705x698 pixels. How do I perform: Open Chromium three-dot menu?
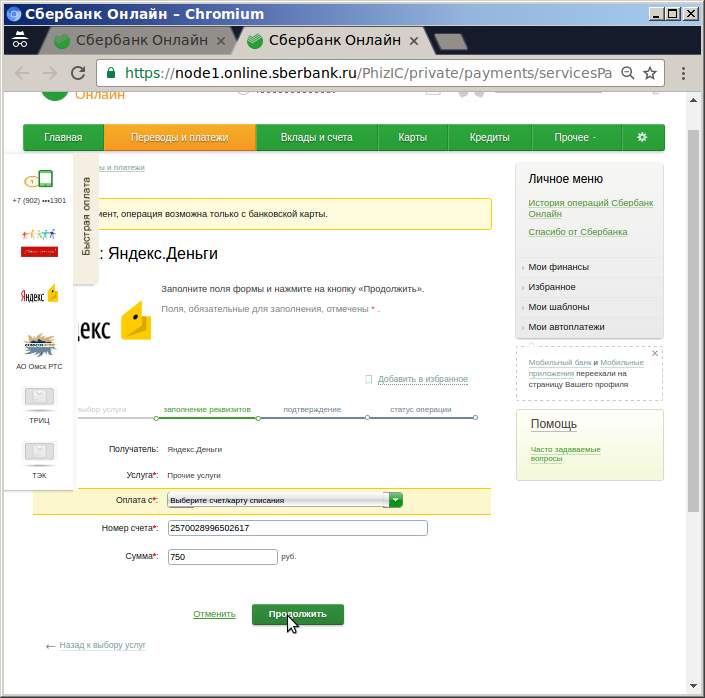click(683, 73)
